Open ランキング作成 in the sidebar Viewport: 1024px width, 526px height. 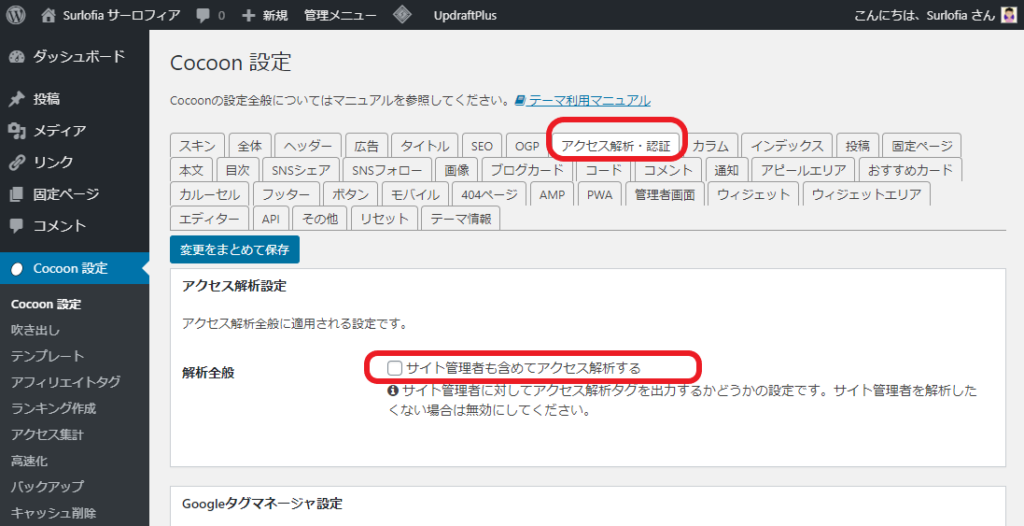(54, 408)
